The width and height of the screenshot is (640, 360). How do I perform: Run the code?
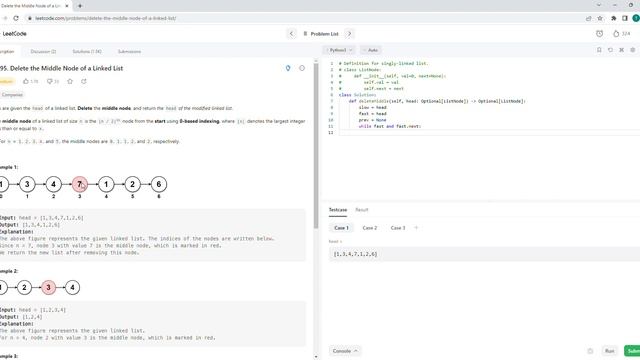tap(609, 351)
